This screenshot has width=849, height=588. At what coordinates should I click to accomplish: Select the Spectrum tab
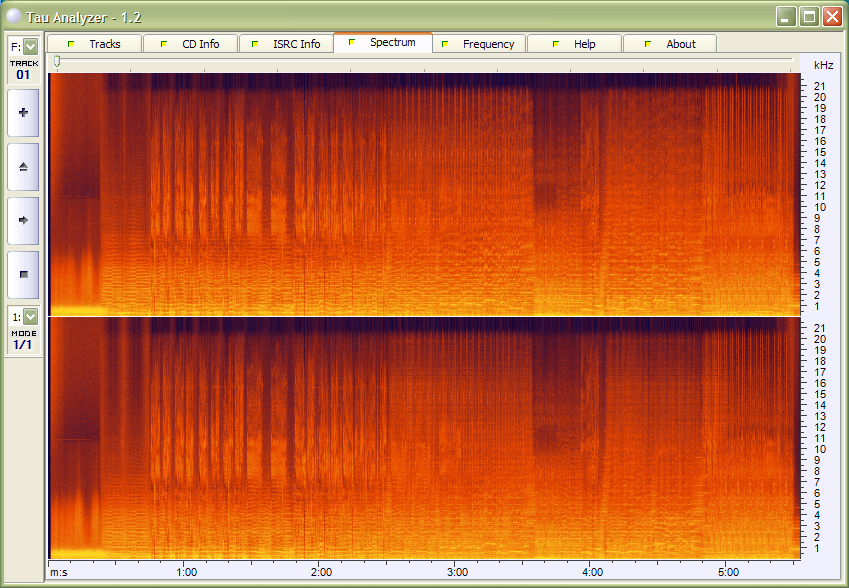click(x=383, y=42)
